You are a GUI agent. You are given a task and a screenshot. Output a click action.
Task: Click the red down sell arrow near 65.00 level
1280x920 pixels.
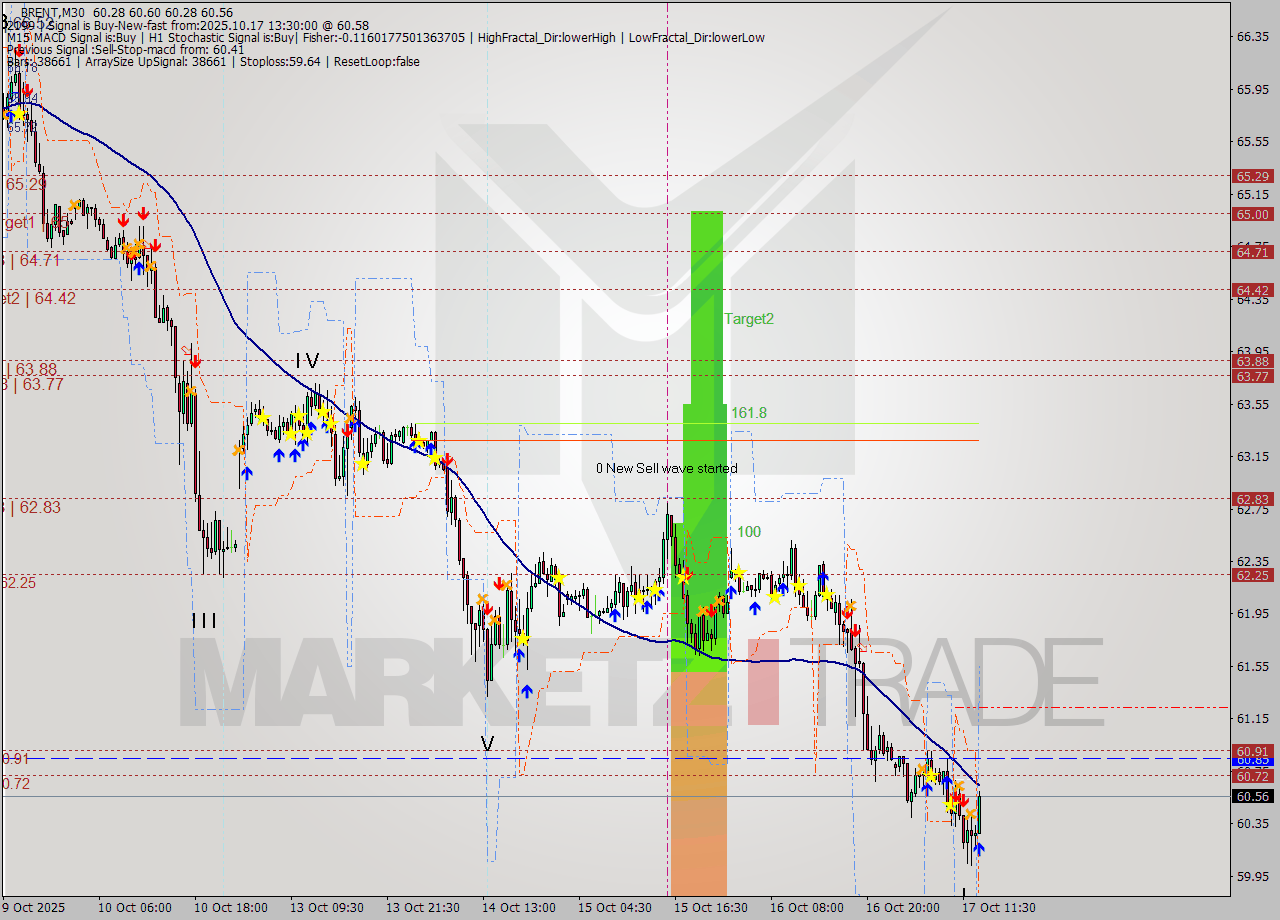point(143,212)
